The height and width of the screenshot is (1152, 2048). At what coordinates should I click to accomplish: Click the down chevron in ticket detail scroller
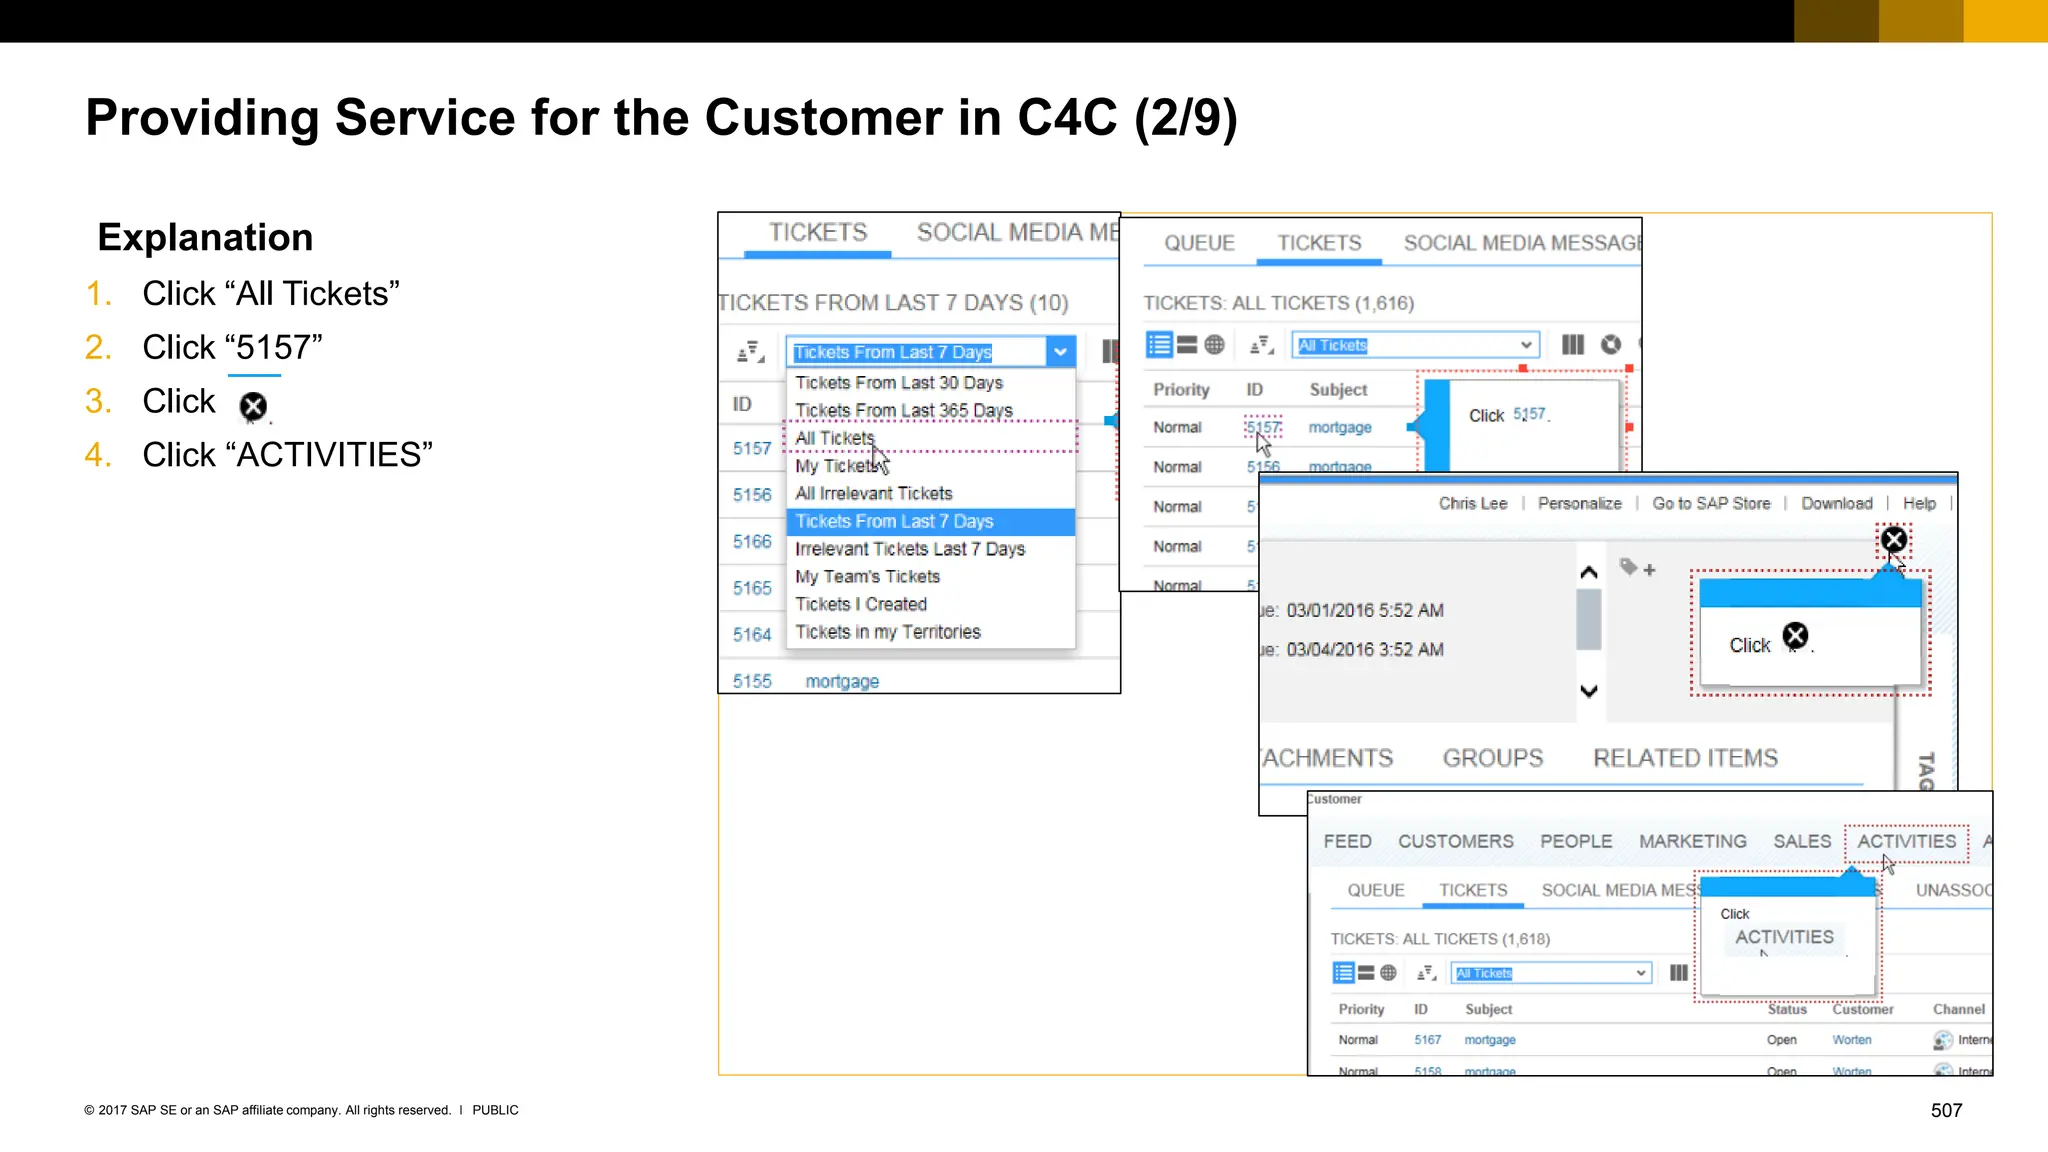1589,690
